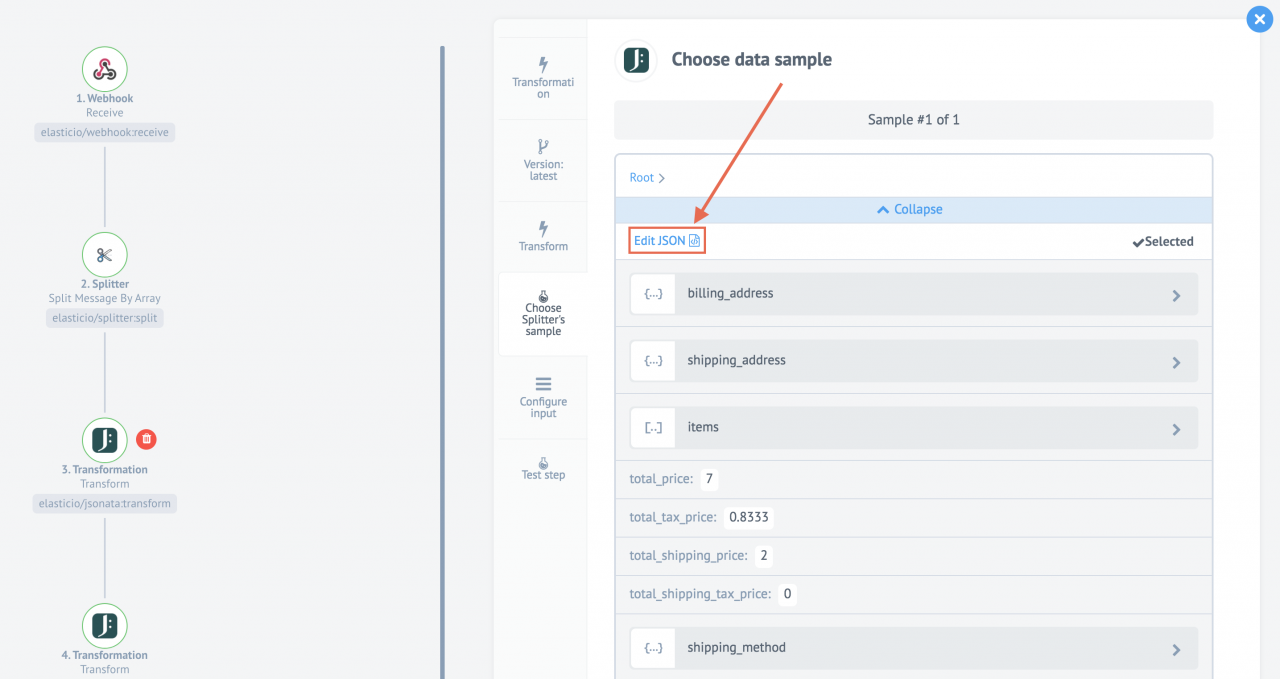The height and width of the screenshot is (679, 1280).
Task: Open the Test step tab
Action: click(x=543, y=467)
